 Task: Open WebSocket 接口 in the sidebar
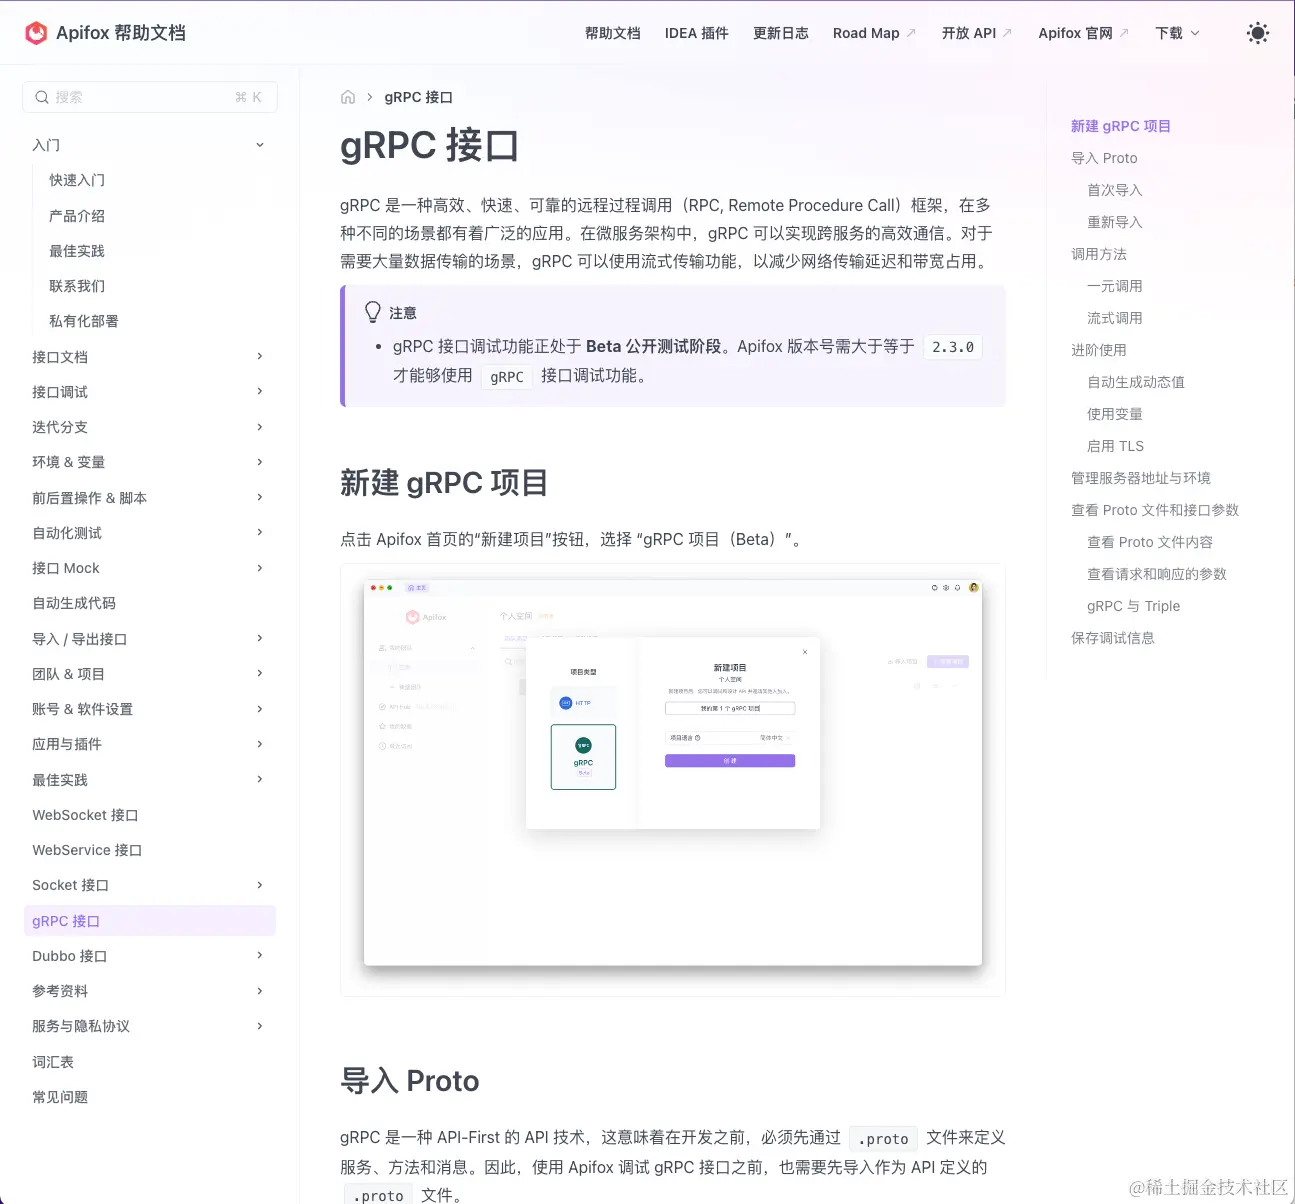click(85, 815)
